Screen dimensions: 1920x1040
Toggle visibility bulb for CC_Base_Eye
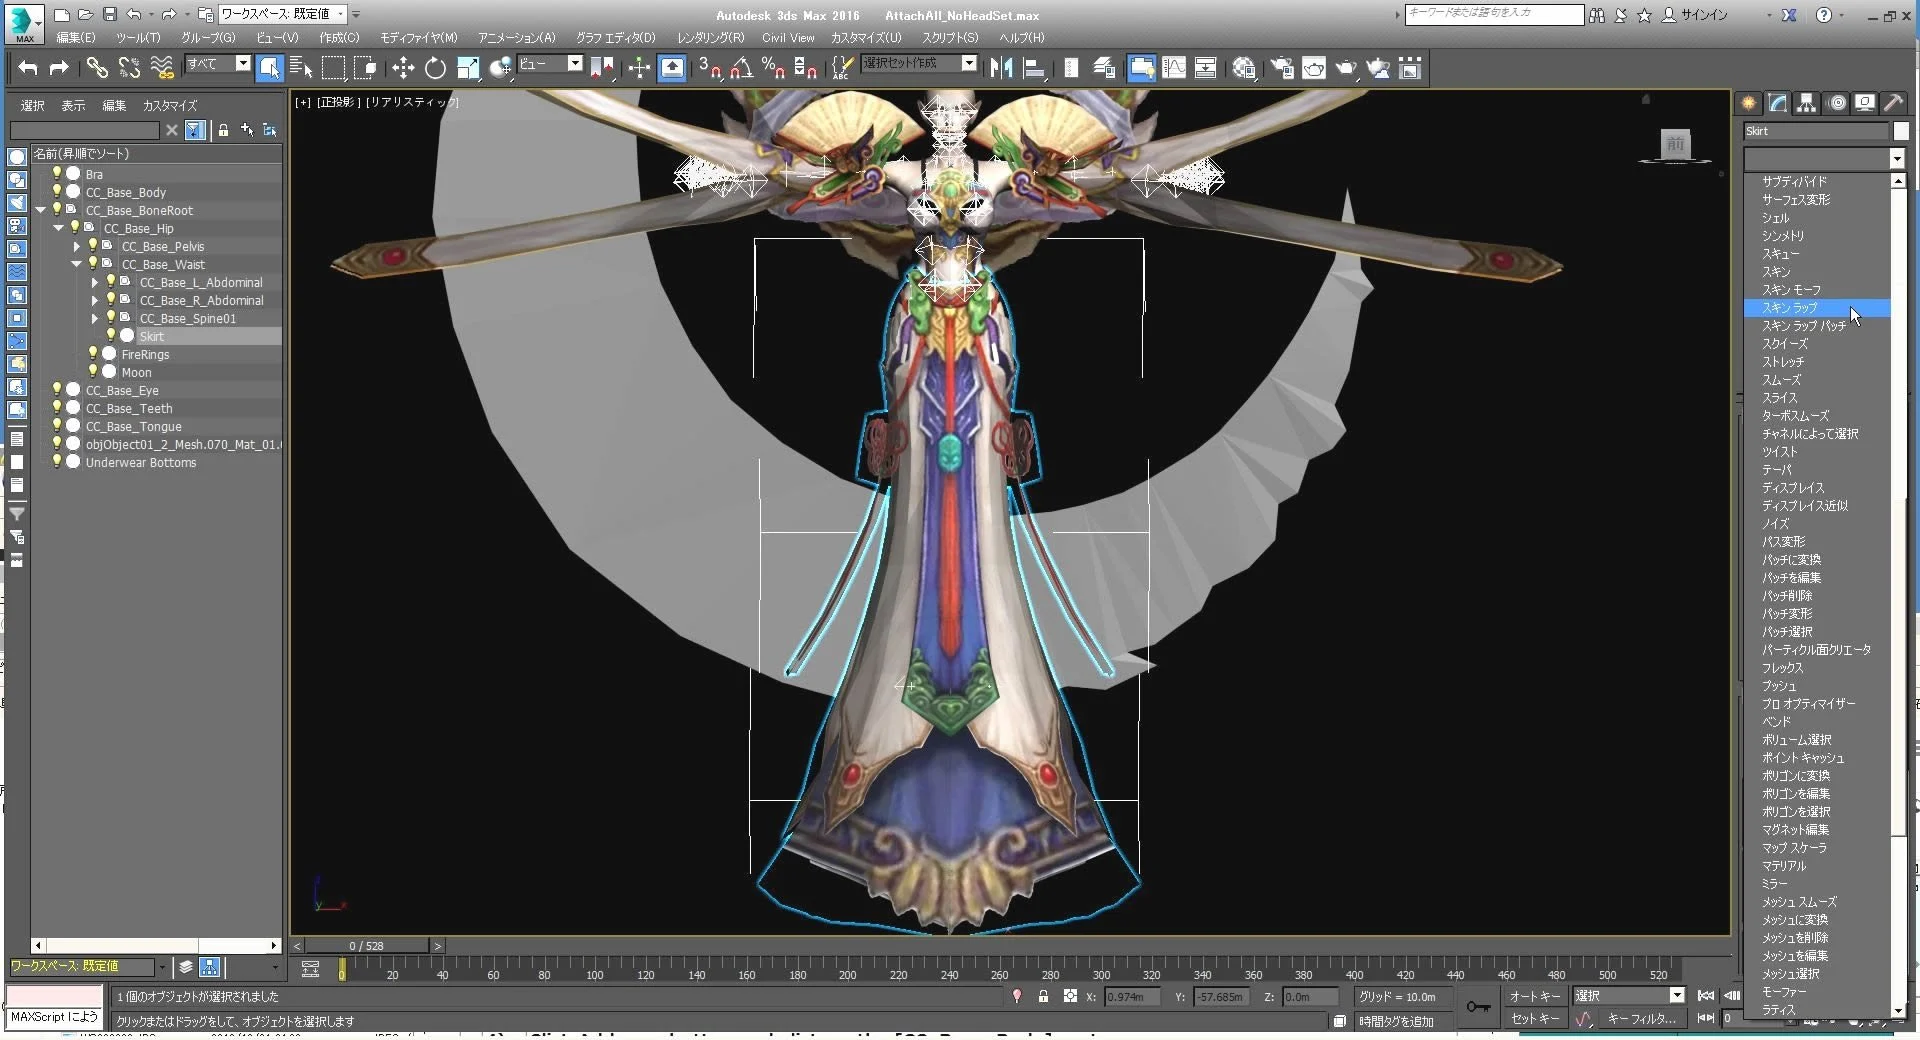click(x=57, y=390)
